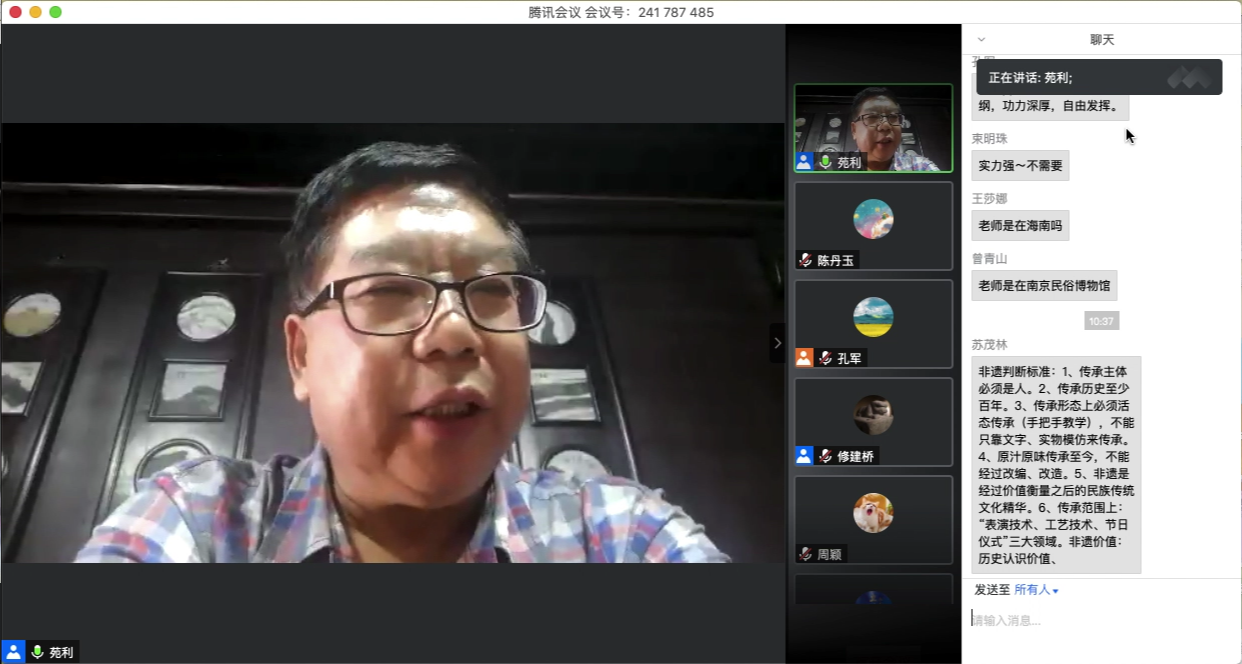This screenshot has height=664, width=1242.
Task: Select the chat message '老师是在海南吗'
Action: pyautogui.click(x=1019, y=225)
